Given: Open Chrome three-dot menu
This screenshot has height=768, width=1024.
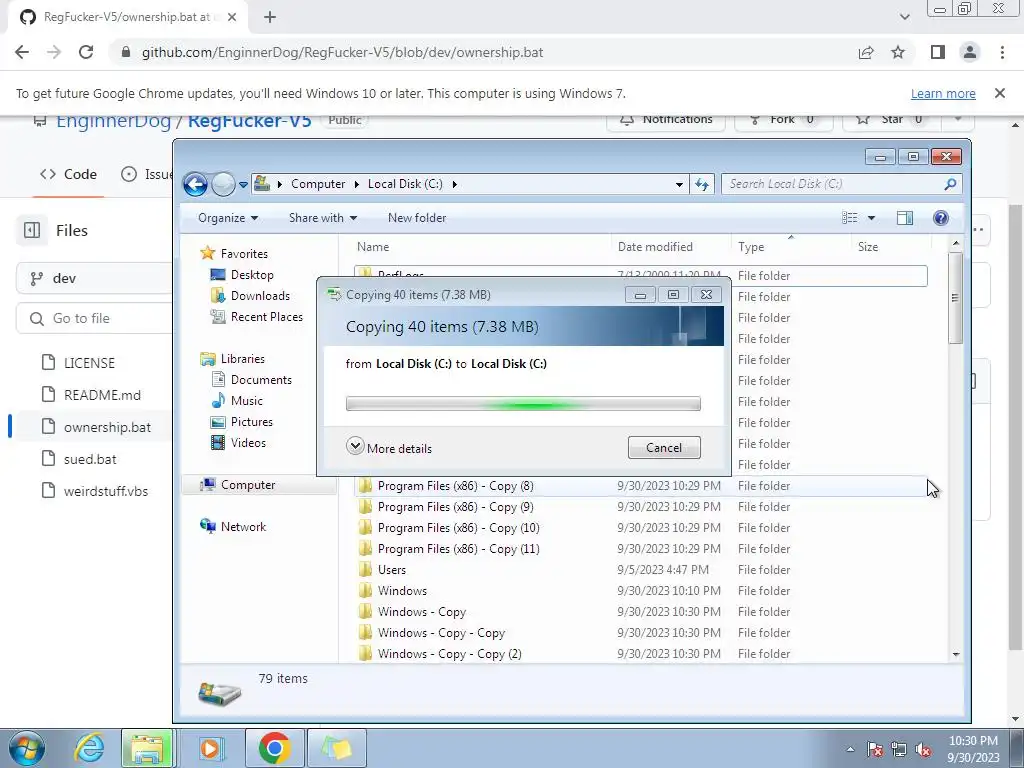Looking at the screenshot, I should 1002,52.
